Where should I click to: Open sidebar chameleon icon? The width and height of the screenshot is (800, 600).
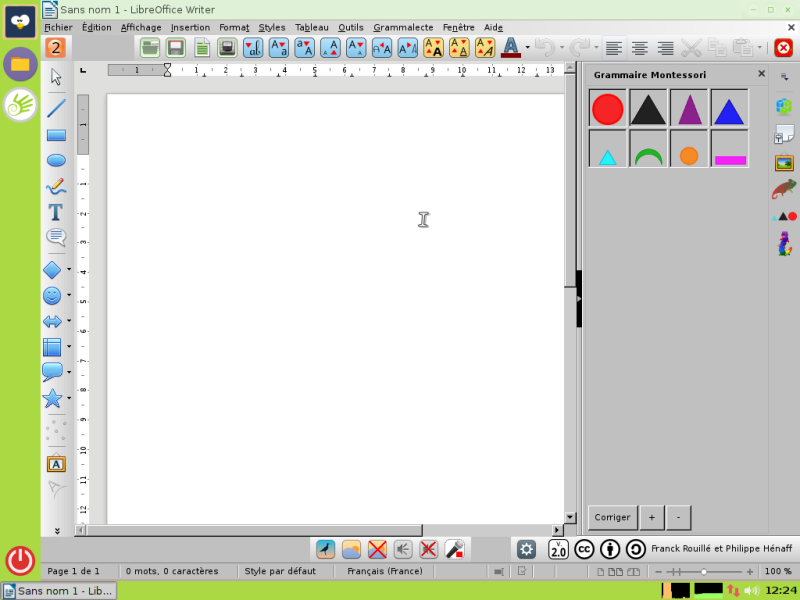click(x=784, y=189)
